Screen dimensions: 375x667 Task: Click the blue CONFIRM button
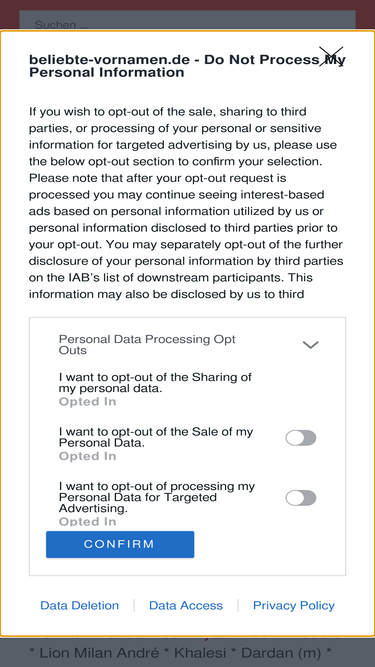(x=120, y=544)
